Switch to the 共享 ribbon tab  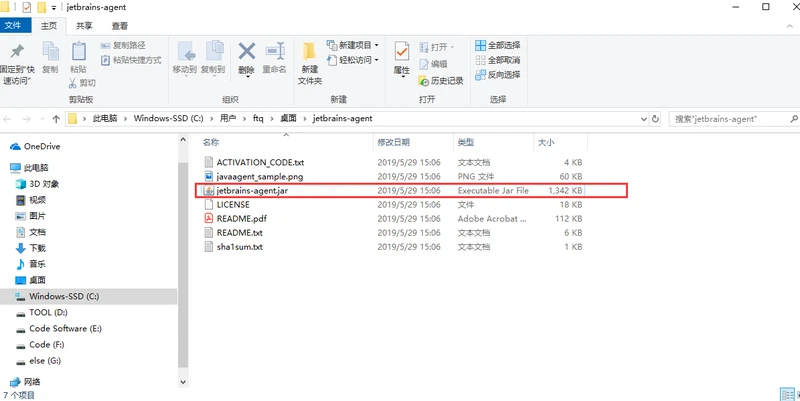[x=83, y=26]
